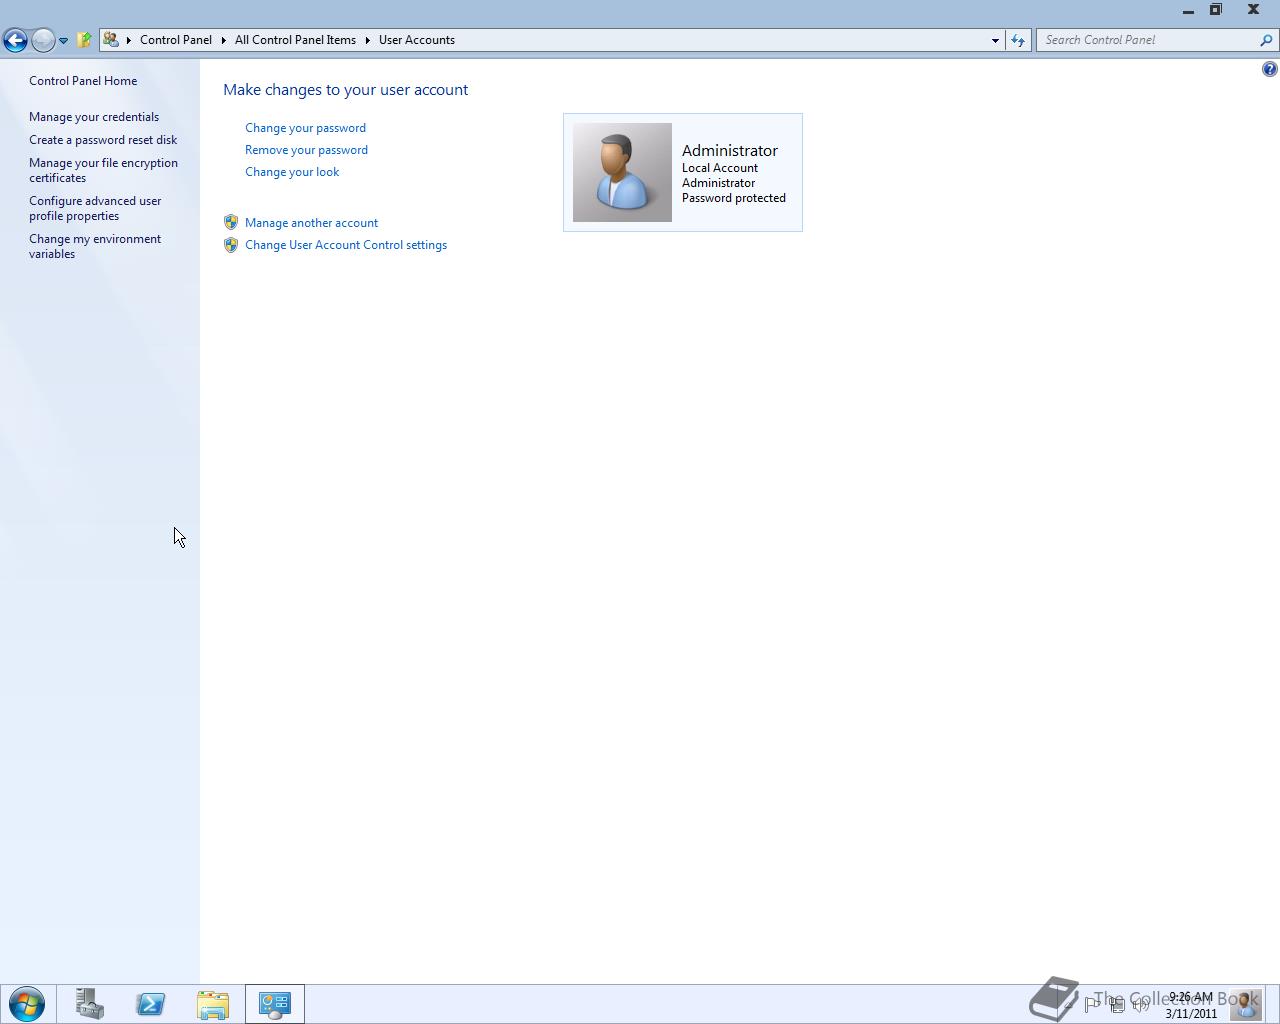Viewport: 1280px width, 1024px height.
Task: Open the recent pages dropdown arrow
Action: 63,41
